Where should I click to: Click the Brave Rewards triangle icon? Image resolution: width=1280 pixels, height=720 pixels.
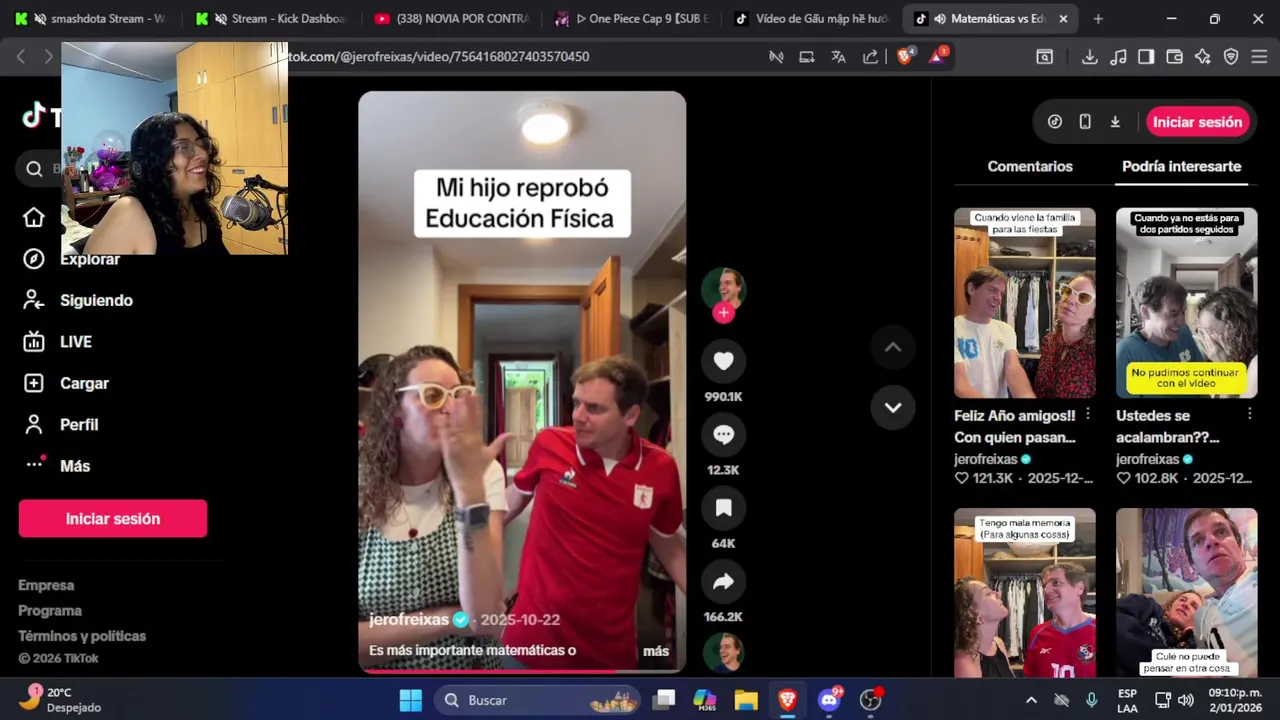point(937,57)
